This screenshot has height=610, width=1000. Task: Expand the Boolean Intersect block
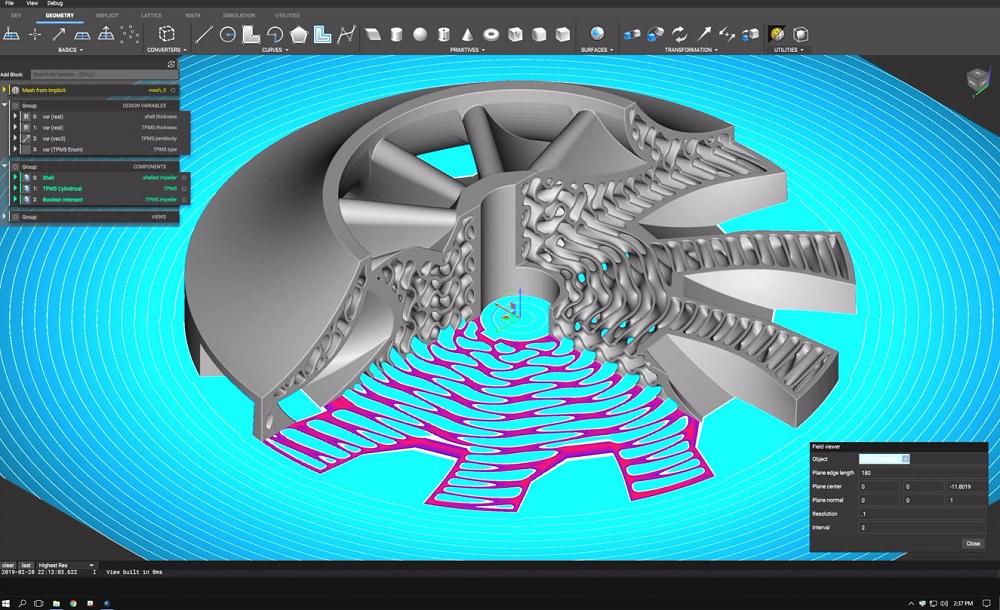click(16, 199)
